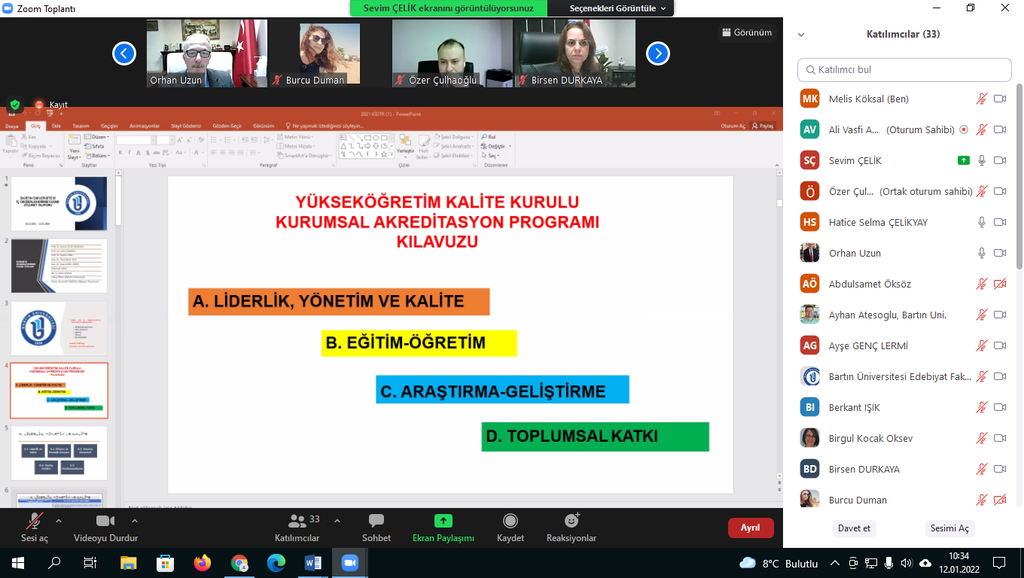1024x578 pixels.
Task: Collapse the Katılımcılar panel chevron
Action: point(801,34)
